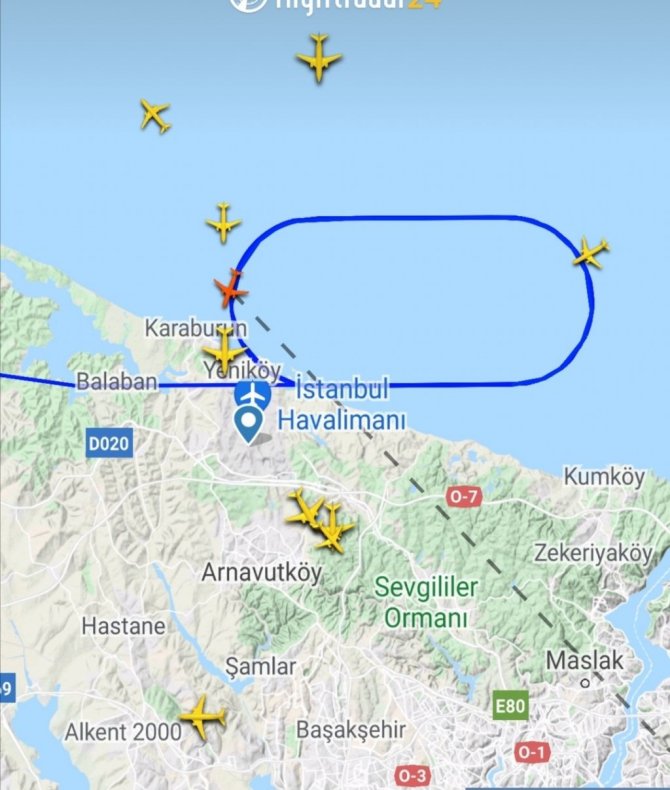
Task: Select the yellow aircraft near Alkent 2000
Action: 203,716
